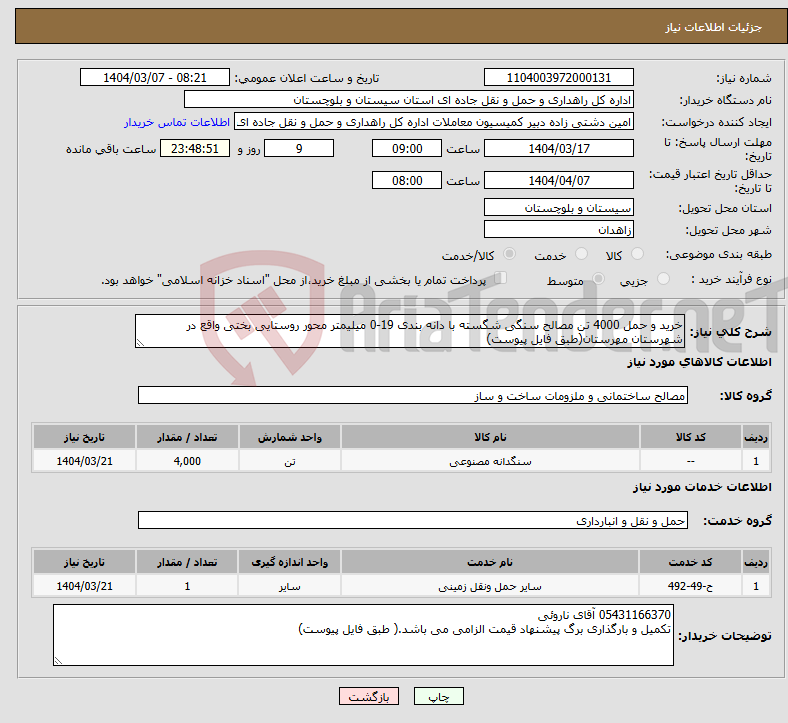Click services table header واحد اندازه گیری

290,562
